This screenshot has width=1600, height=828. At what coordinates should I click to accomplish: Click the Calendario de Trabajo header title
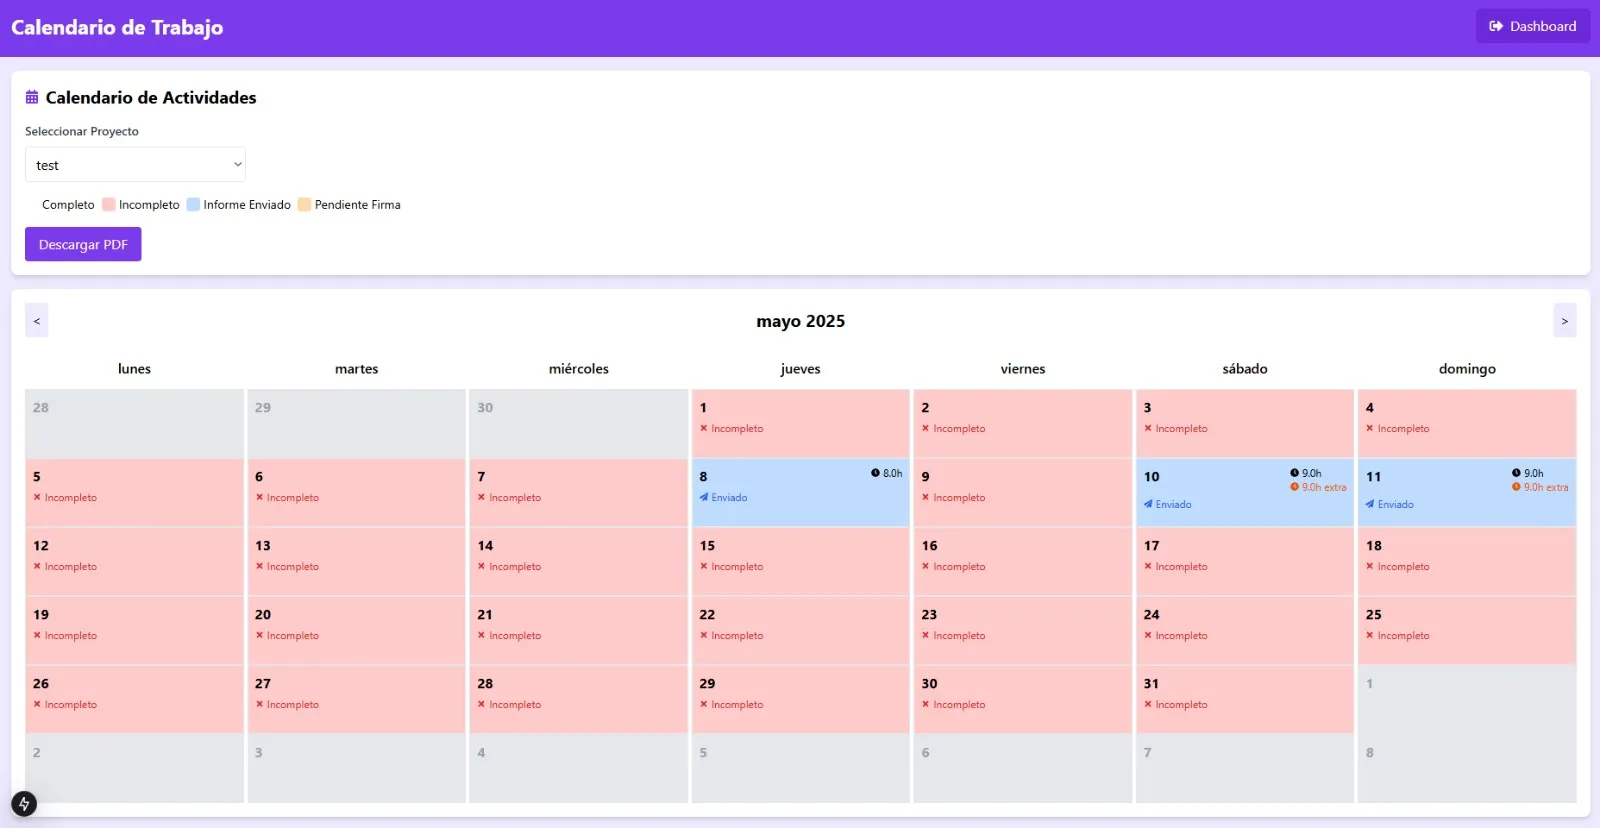[117, 27]
